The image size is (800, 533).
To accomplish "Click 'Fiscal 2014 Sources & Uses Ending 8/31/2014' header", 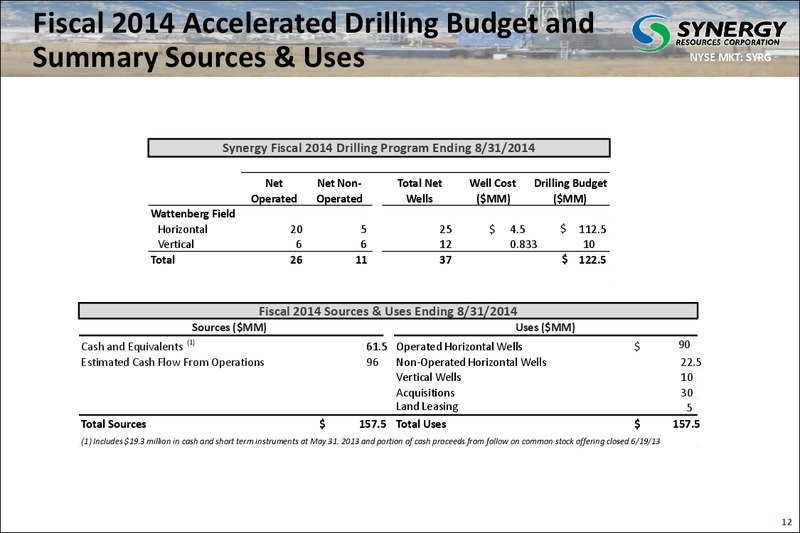I will click(x=388, y=311).
